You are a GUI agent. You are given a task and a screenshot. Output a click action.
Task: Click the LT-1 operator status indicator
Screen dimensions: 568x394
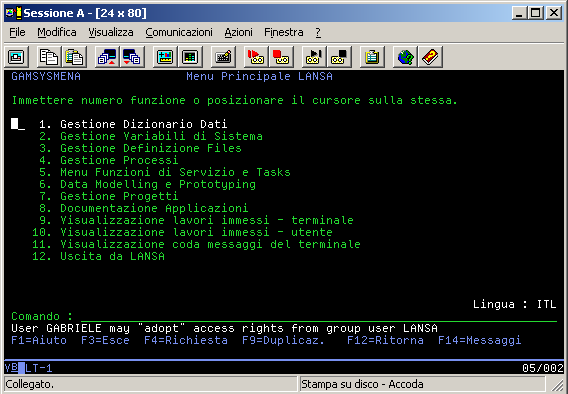[x=39, y=368]
